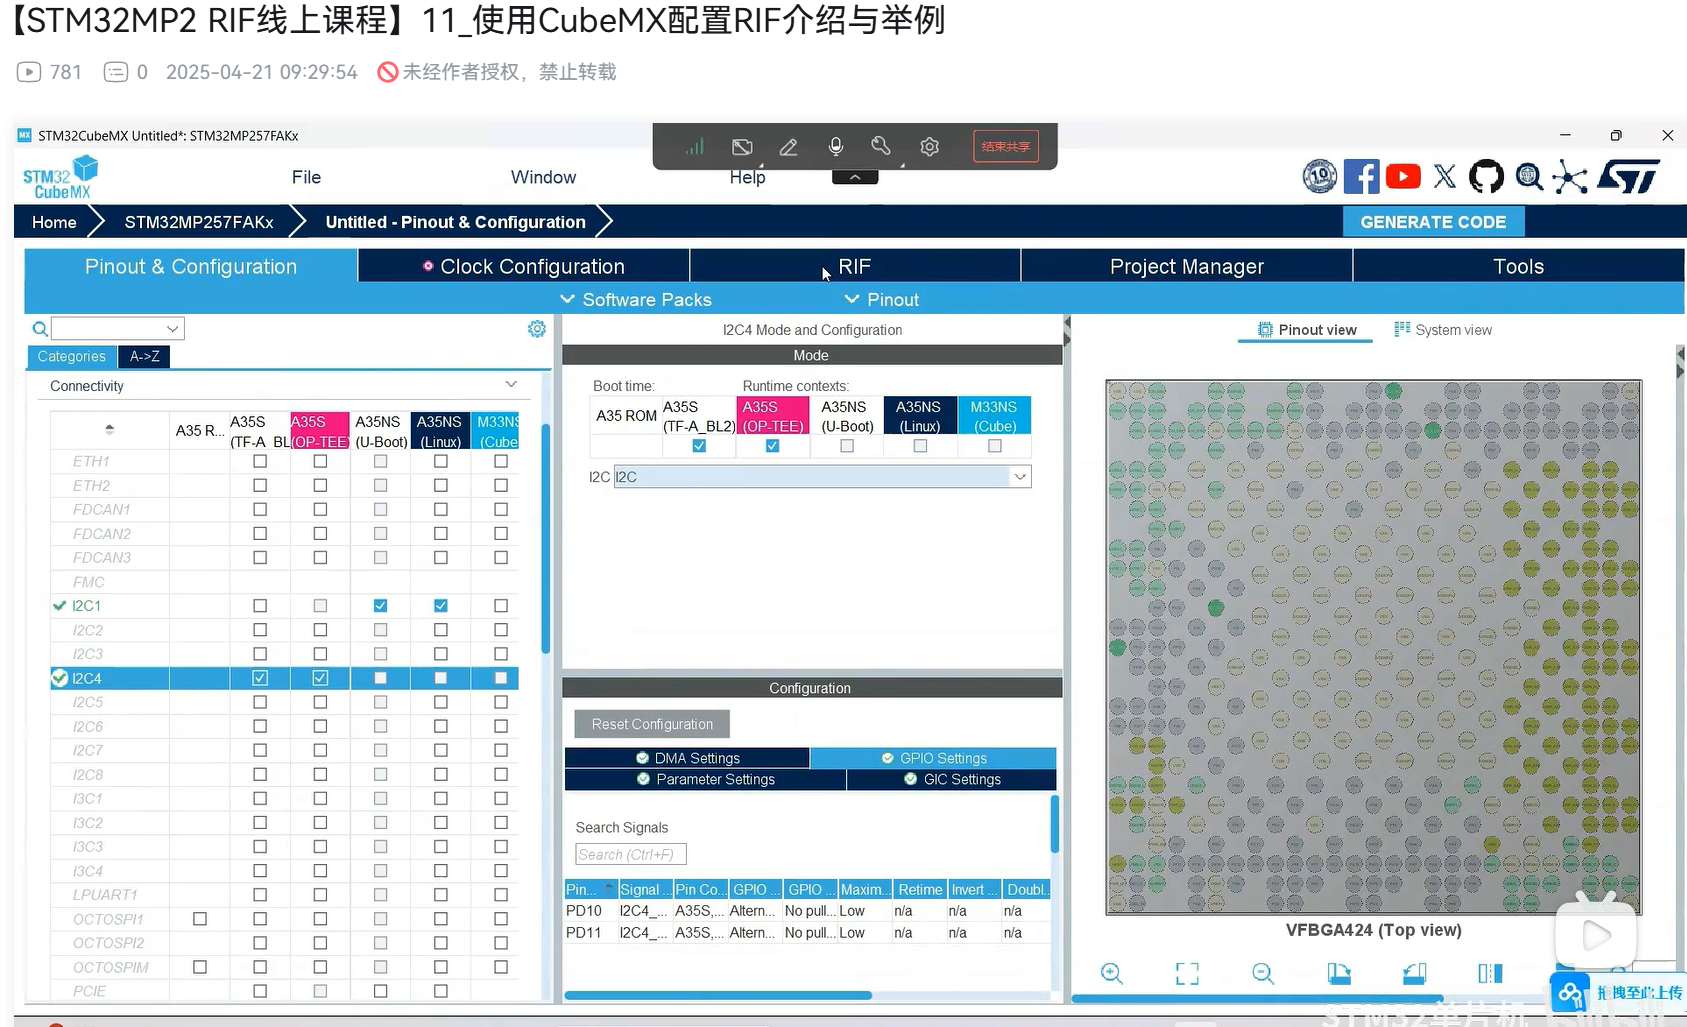The image size is (1687, 1027).
Task: Enable A35NS (U-Boot) runtime context checkbox
Action: click(x=847, y=446)
